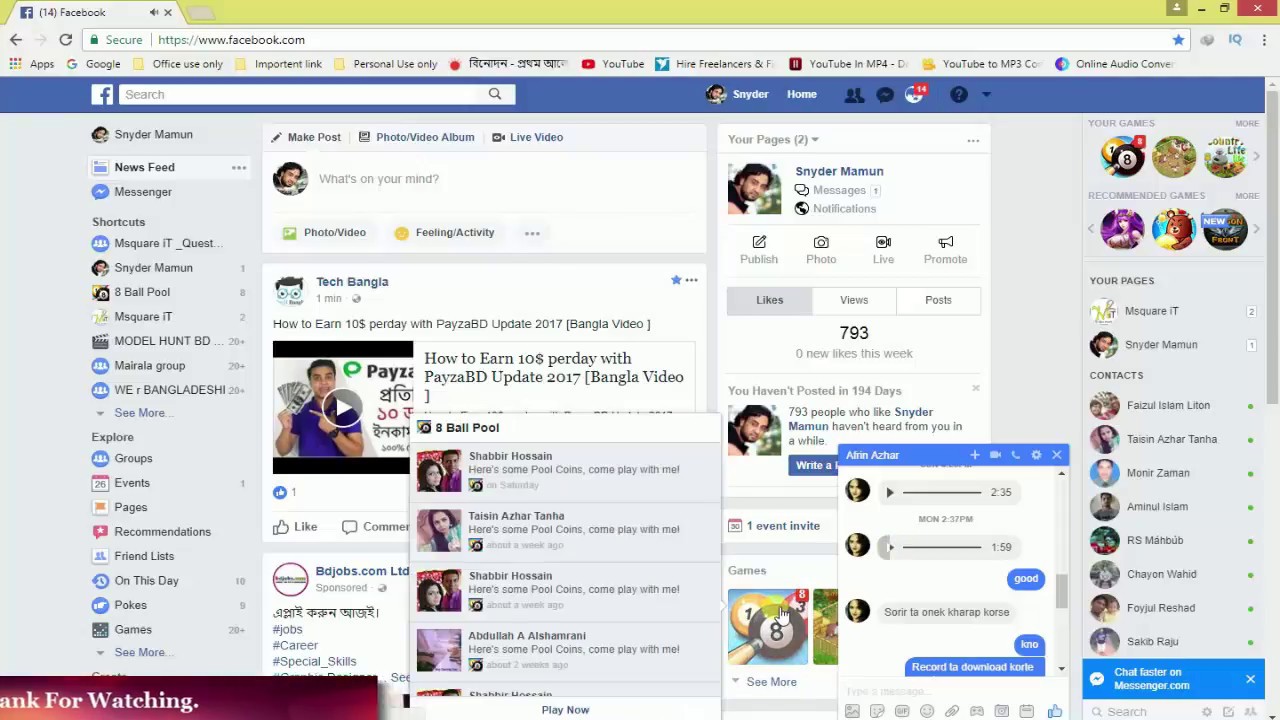The image size is (1280, 720).
Task: Dismiss the You Haven't Posted notice
Action: point(976,388)
